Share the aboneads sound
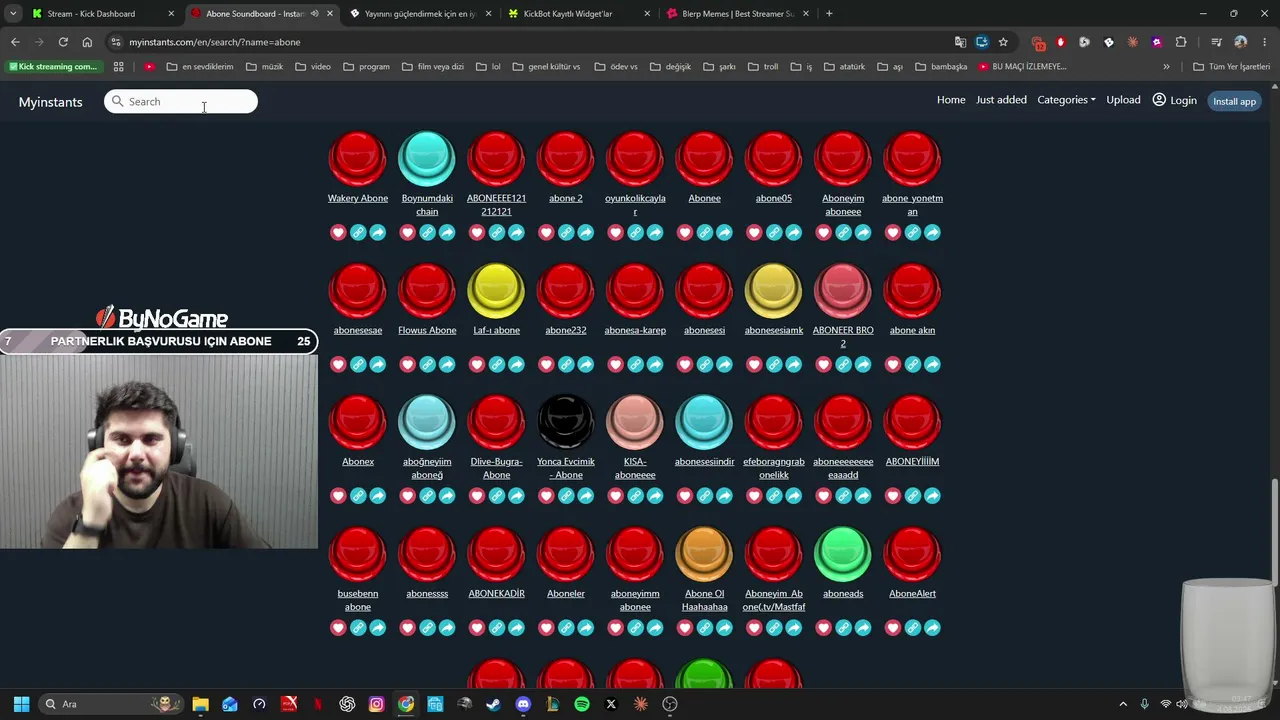 [863, 628]
